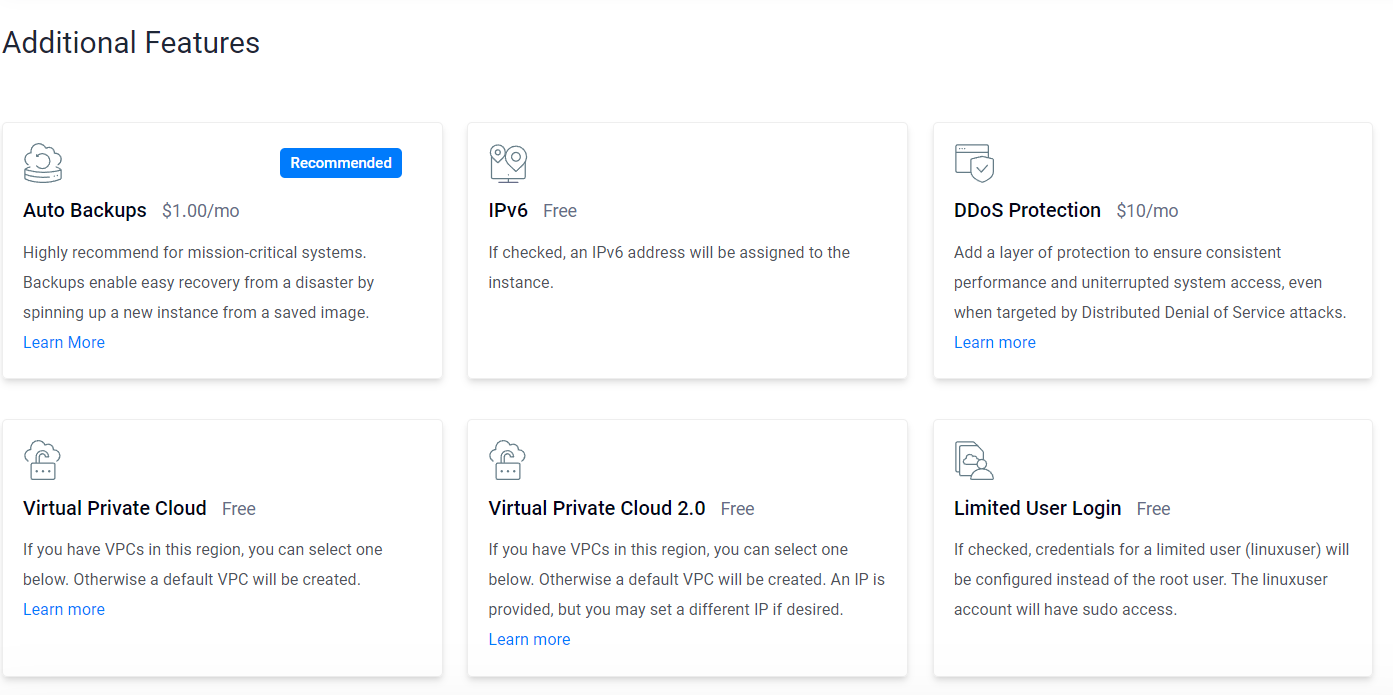
Task: Choose the Virtual Private Cloud title text
Action: (115, 508)
